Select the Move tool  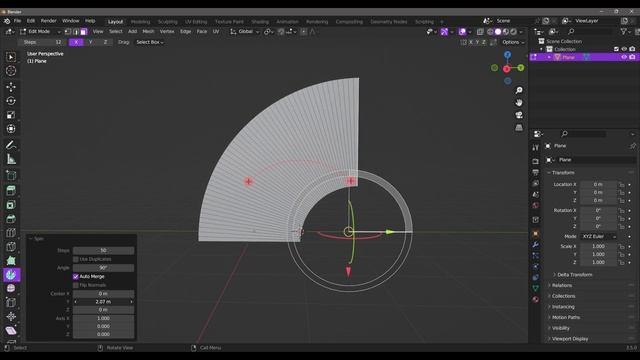[11, 87]
